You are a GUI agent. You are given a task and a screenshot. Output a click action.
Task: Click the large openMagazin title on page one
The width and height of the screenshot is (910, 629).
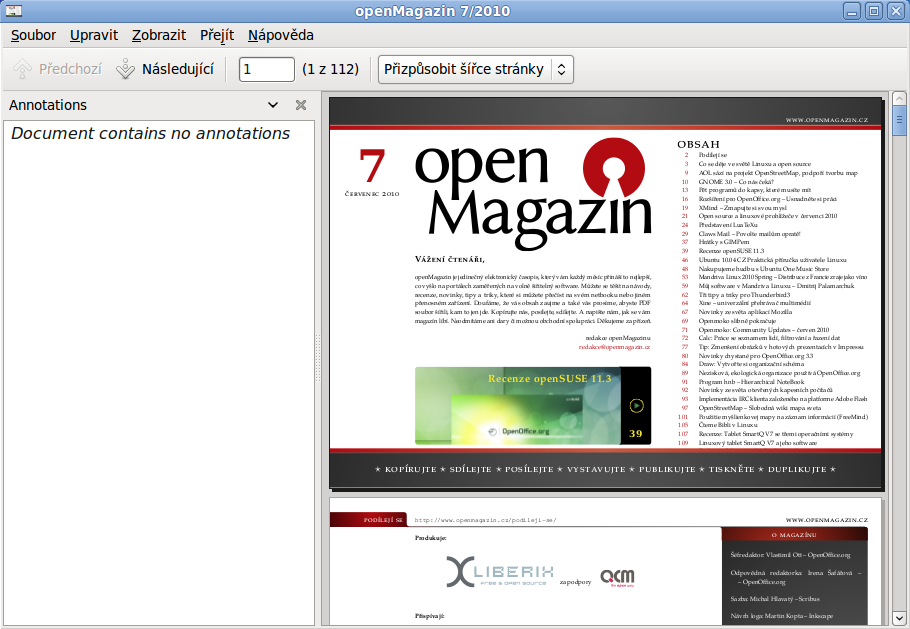tap(533, 195)
